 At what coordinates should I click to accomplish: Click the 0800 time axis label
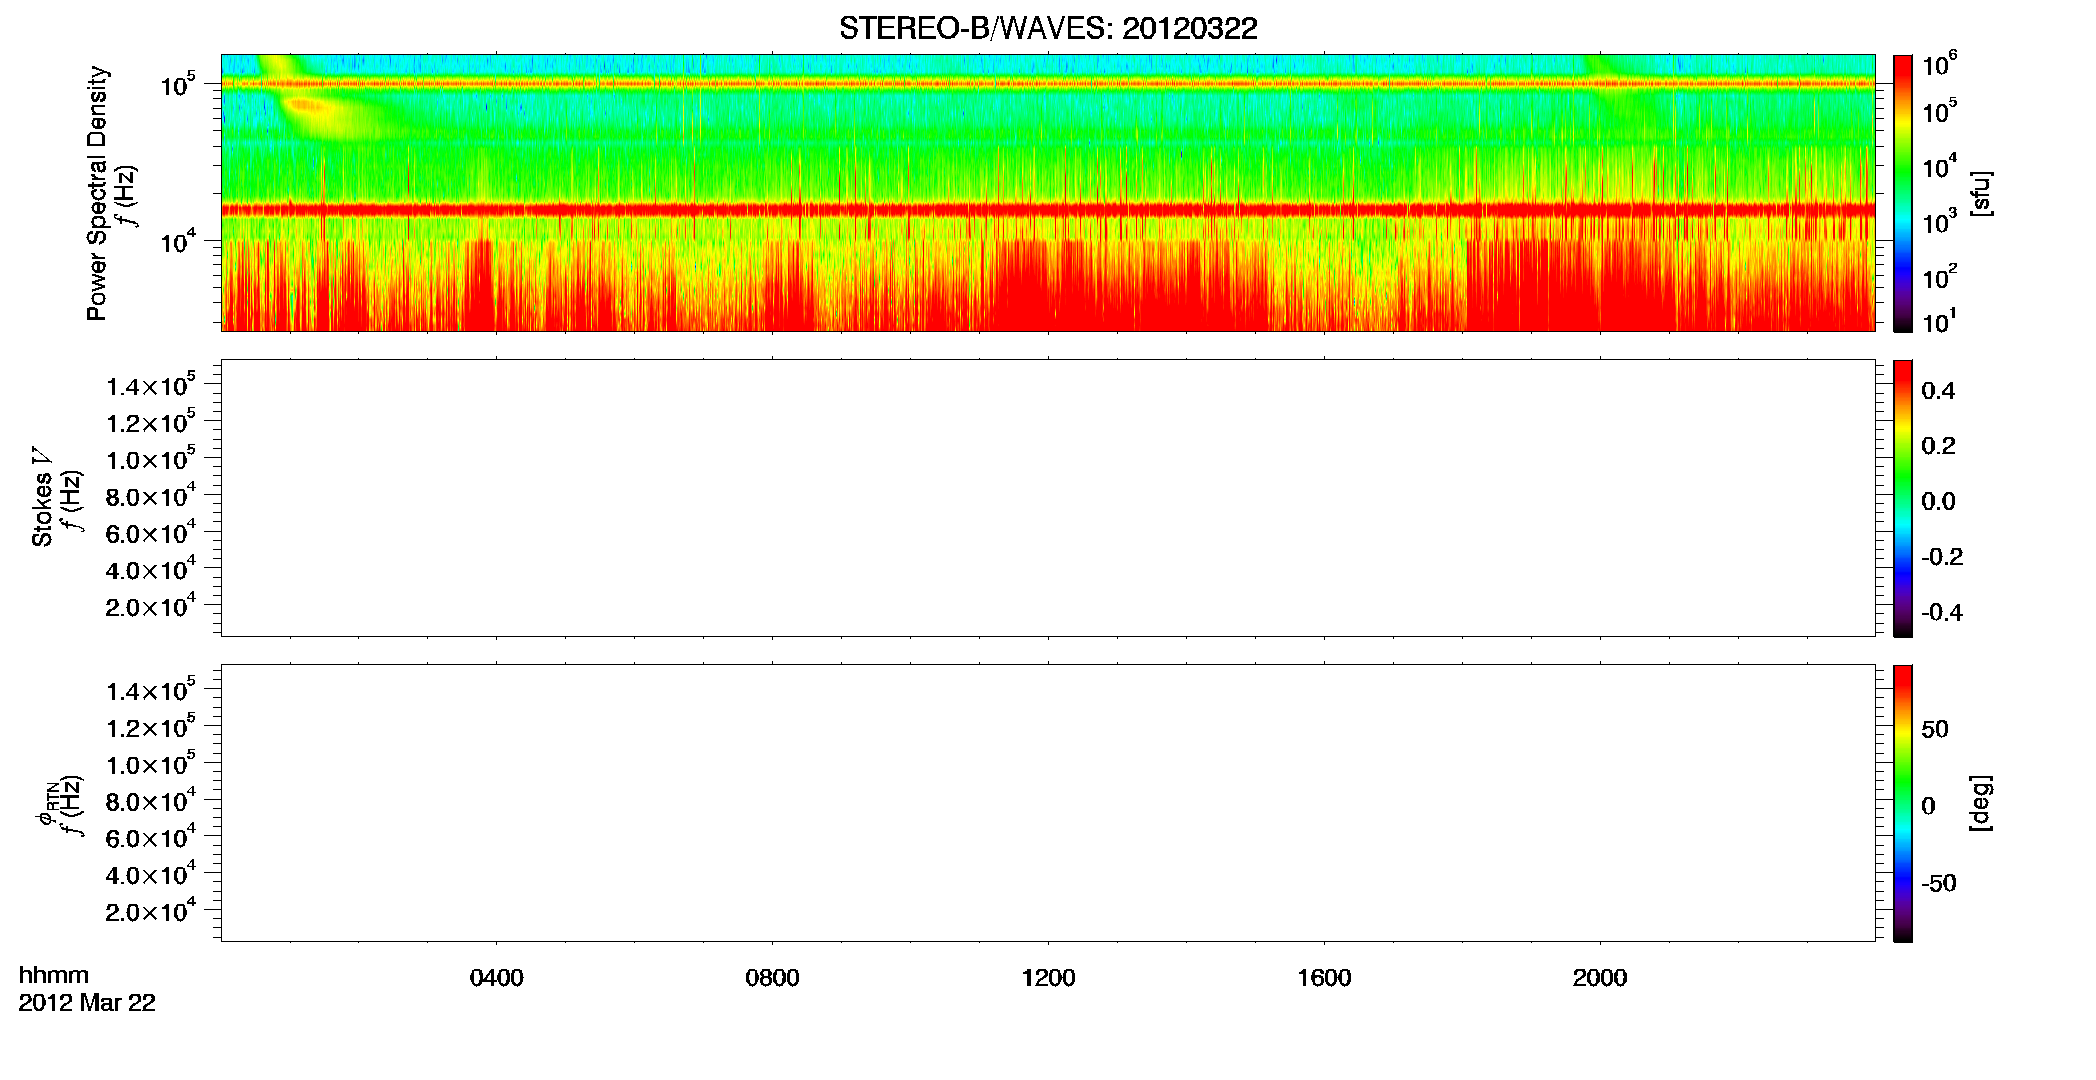772,978
